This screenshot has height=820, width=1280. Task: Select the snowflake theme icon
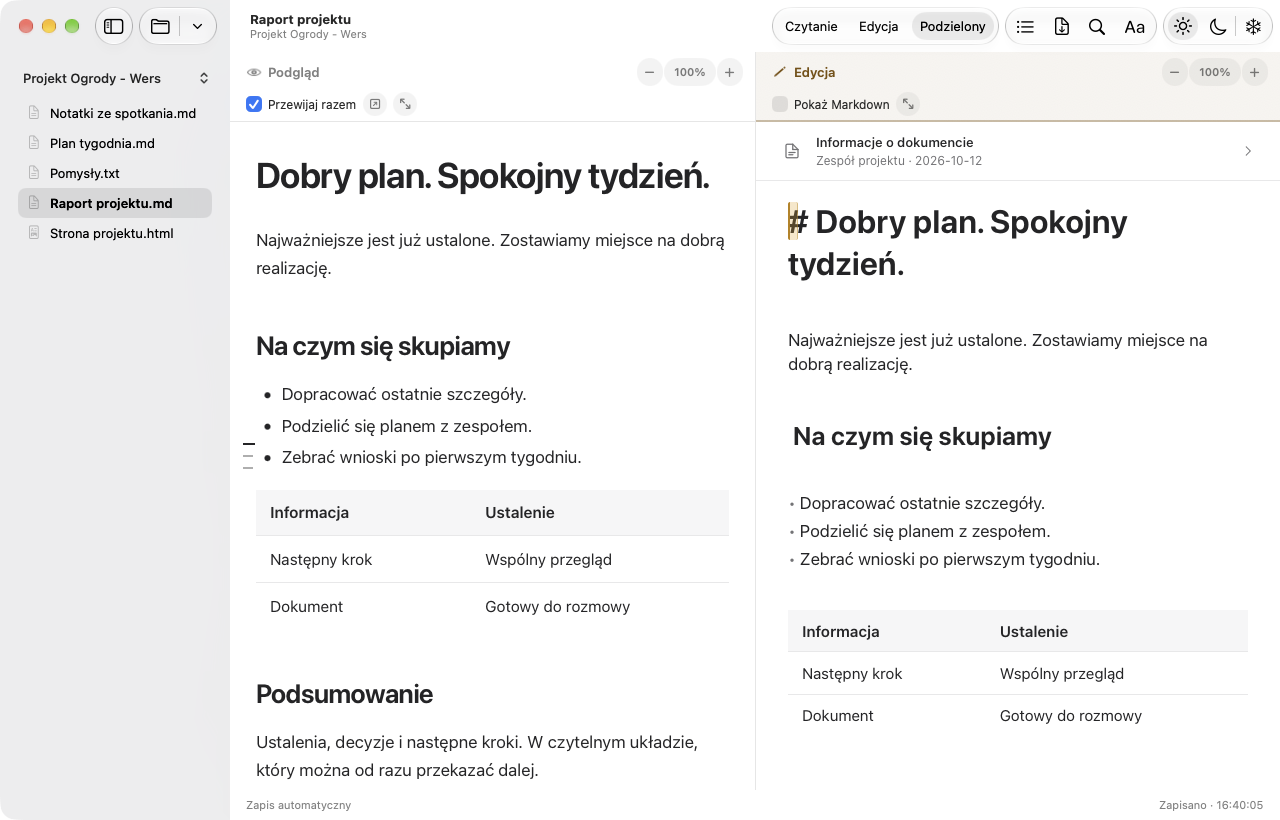[x=1253, y=27]
